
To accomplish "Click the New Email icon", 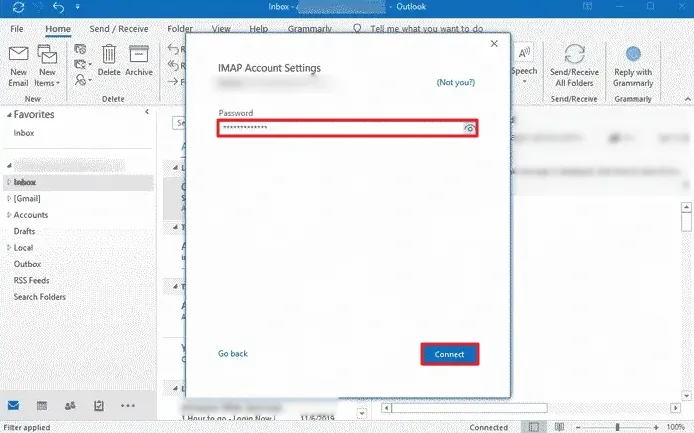I will [x=19, y=54].
